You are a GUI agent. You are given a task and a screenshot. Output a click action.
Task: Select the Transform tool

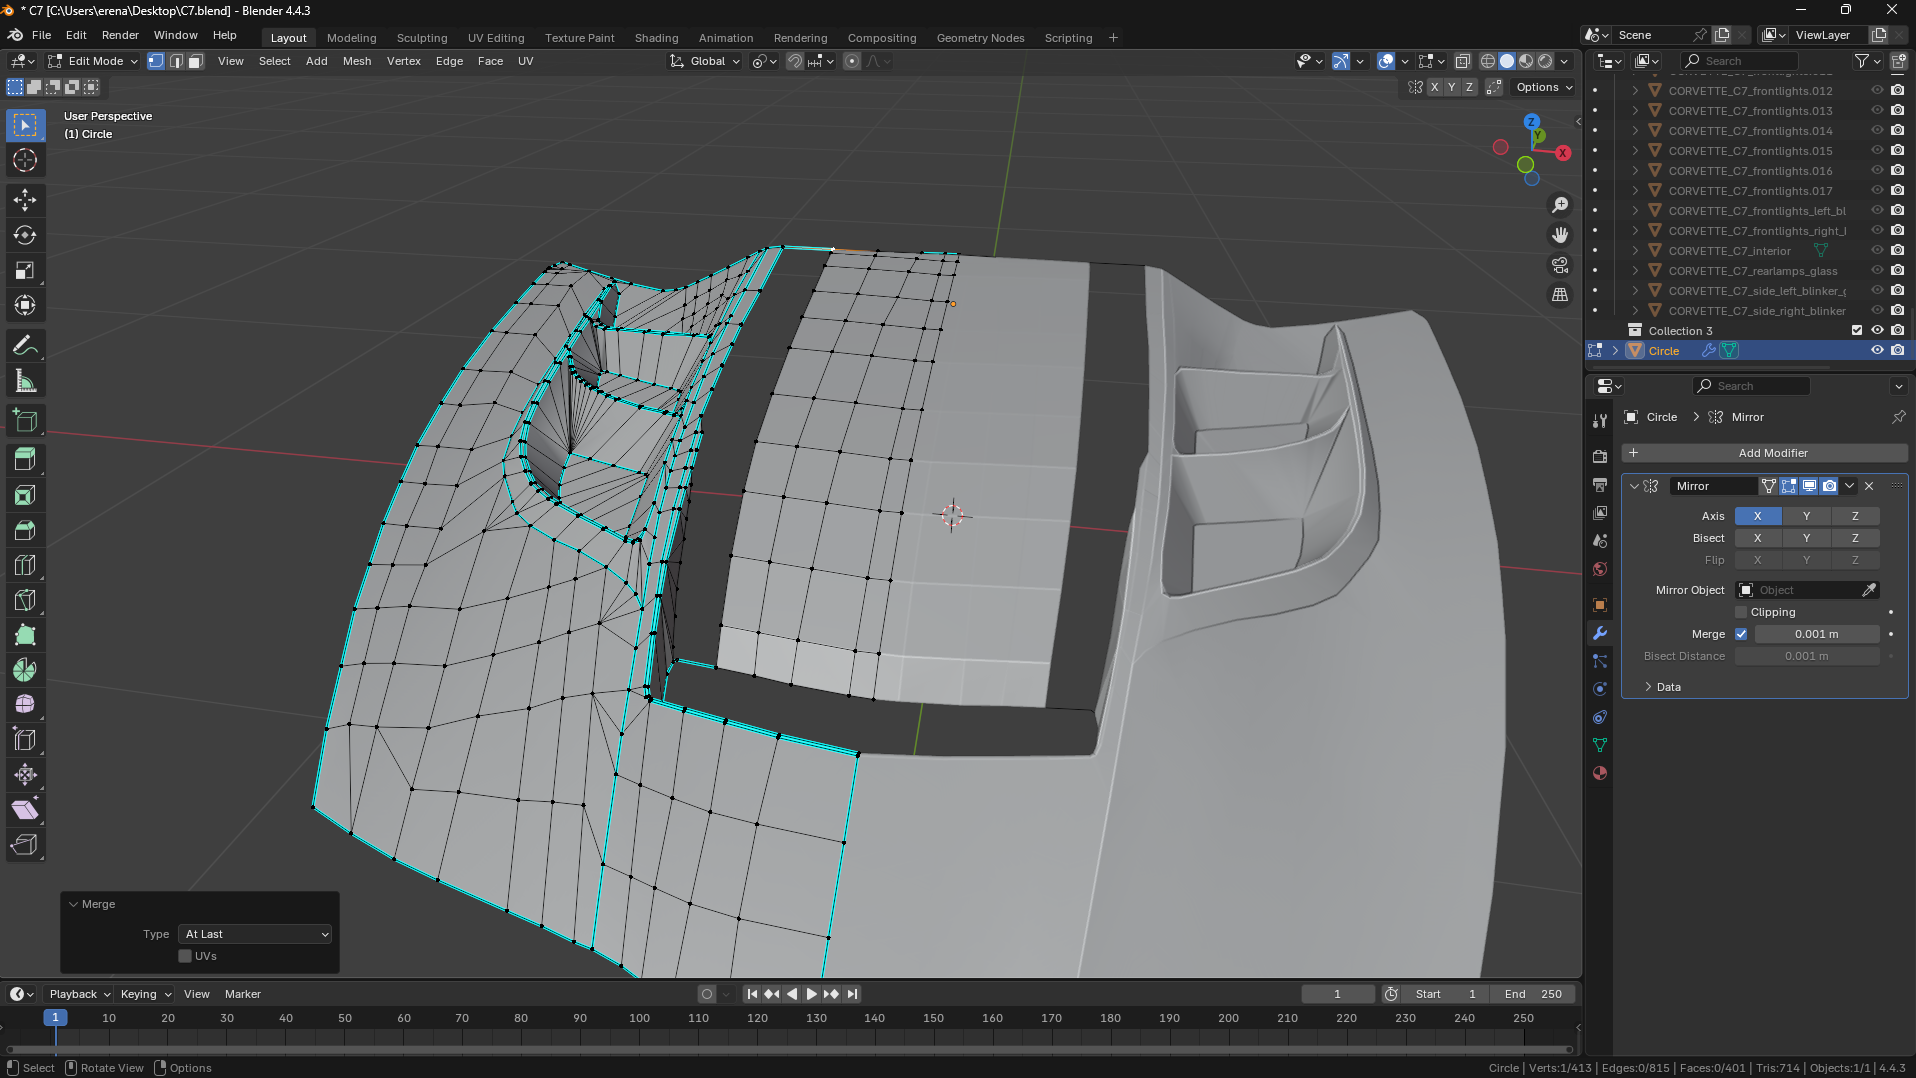coord(25,305)
